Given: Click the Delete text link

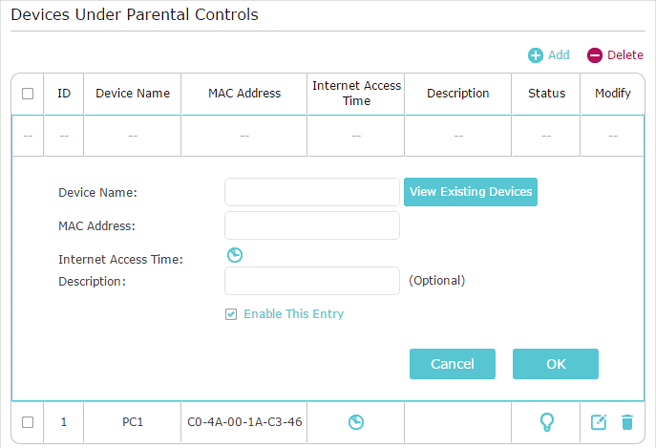Looking at the screenshot, I should pyautogui.click(x=625, y=55).
